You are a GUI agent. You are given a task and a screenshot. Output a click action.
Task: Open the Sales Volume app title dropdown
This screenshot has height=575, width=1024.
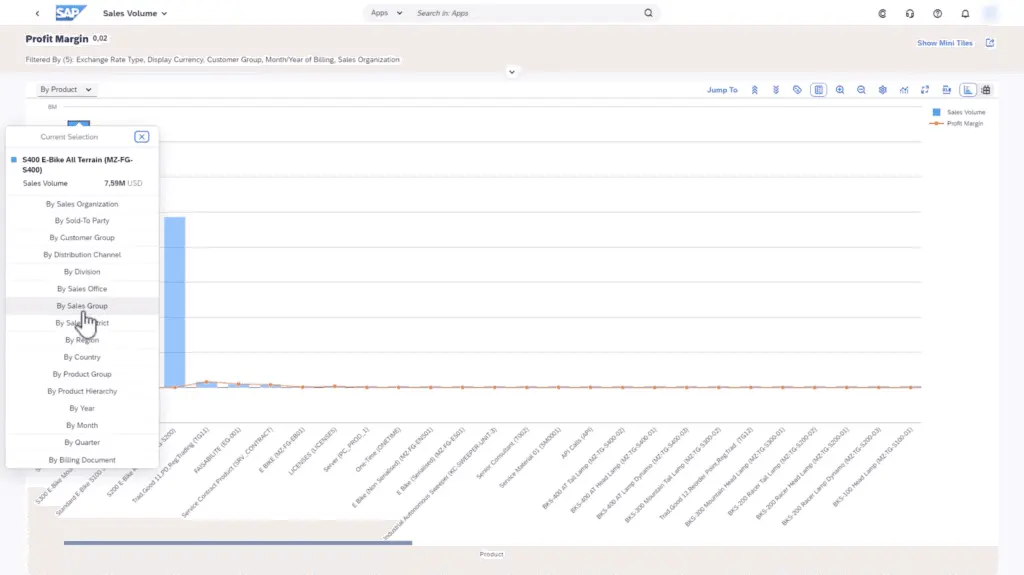point(135,13)
